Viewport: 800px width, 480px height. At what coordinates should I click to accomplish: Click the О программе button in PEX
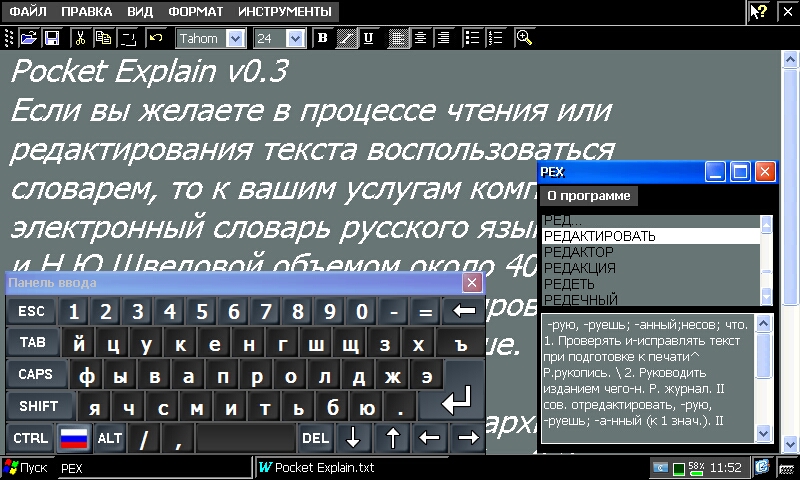pos(589,196)
